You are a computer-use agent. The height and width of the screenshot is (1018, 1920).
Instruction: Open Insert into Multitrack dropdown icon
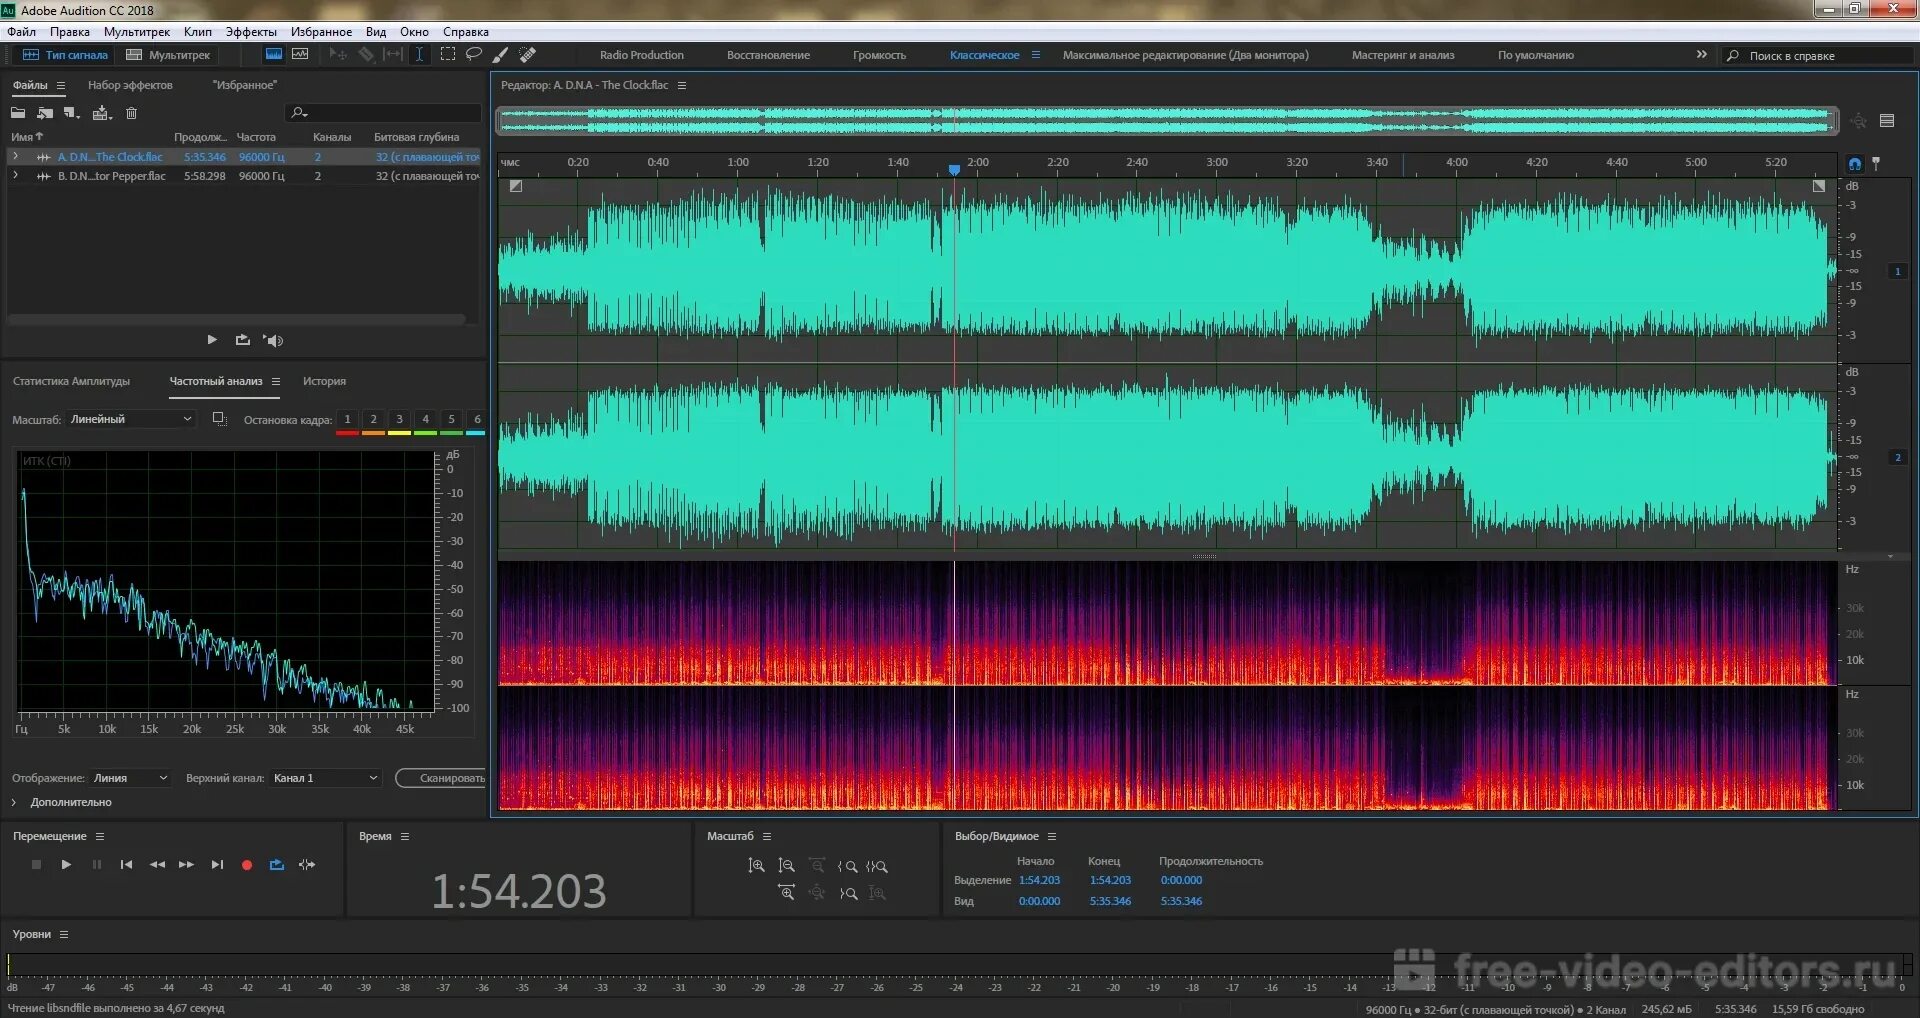[x=102, y=113]
